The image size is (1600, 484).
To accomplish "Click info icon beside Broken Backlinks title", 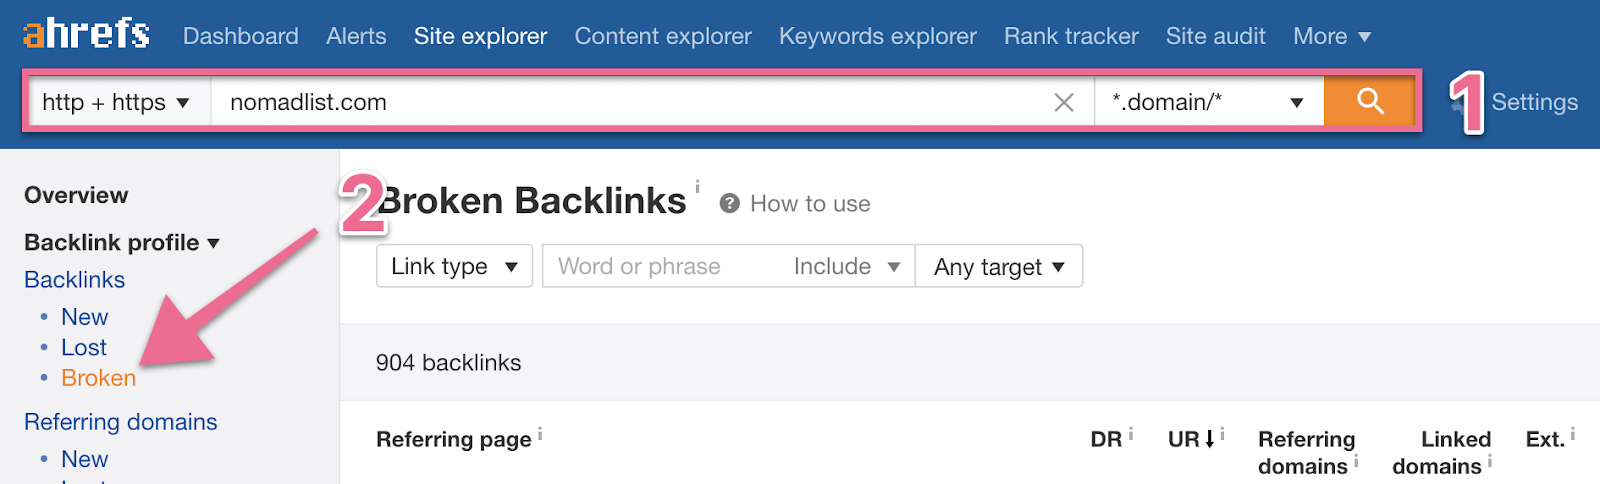I will [697, 186].
